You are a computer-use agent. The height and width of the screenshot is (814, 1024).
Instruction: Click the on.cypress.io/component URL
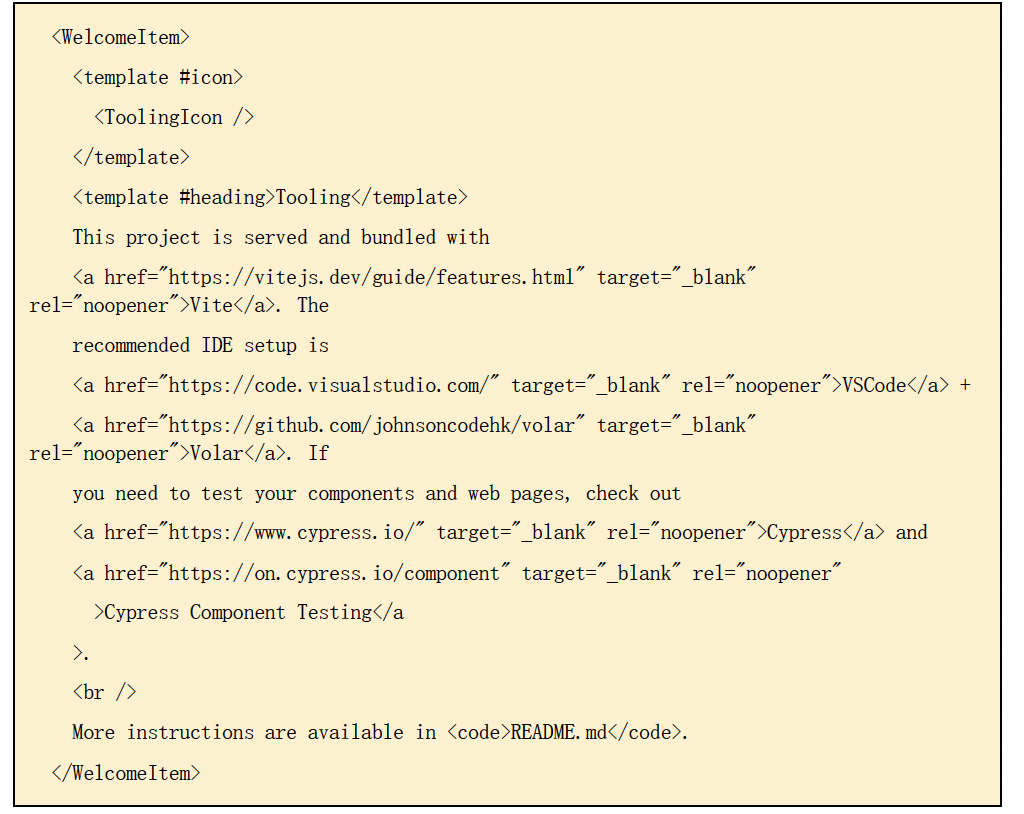(x=339, y=573)
